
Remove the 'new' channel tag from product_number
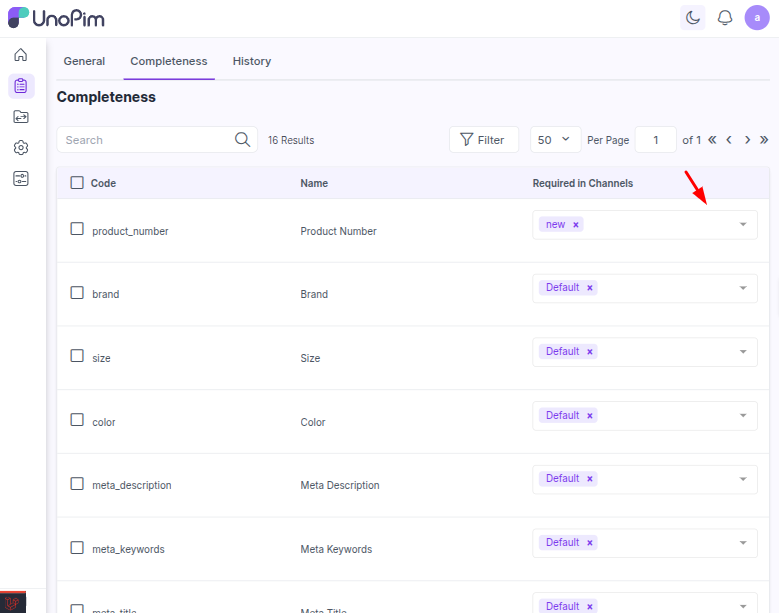[x=576, y=225]
